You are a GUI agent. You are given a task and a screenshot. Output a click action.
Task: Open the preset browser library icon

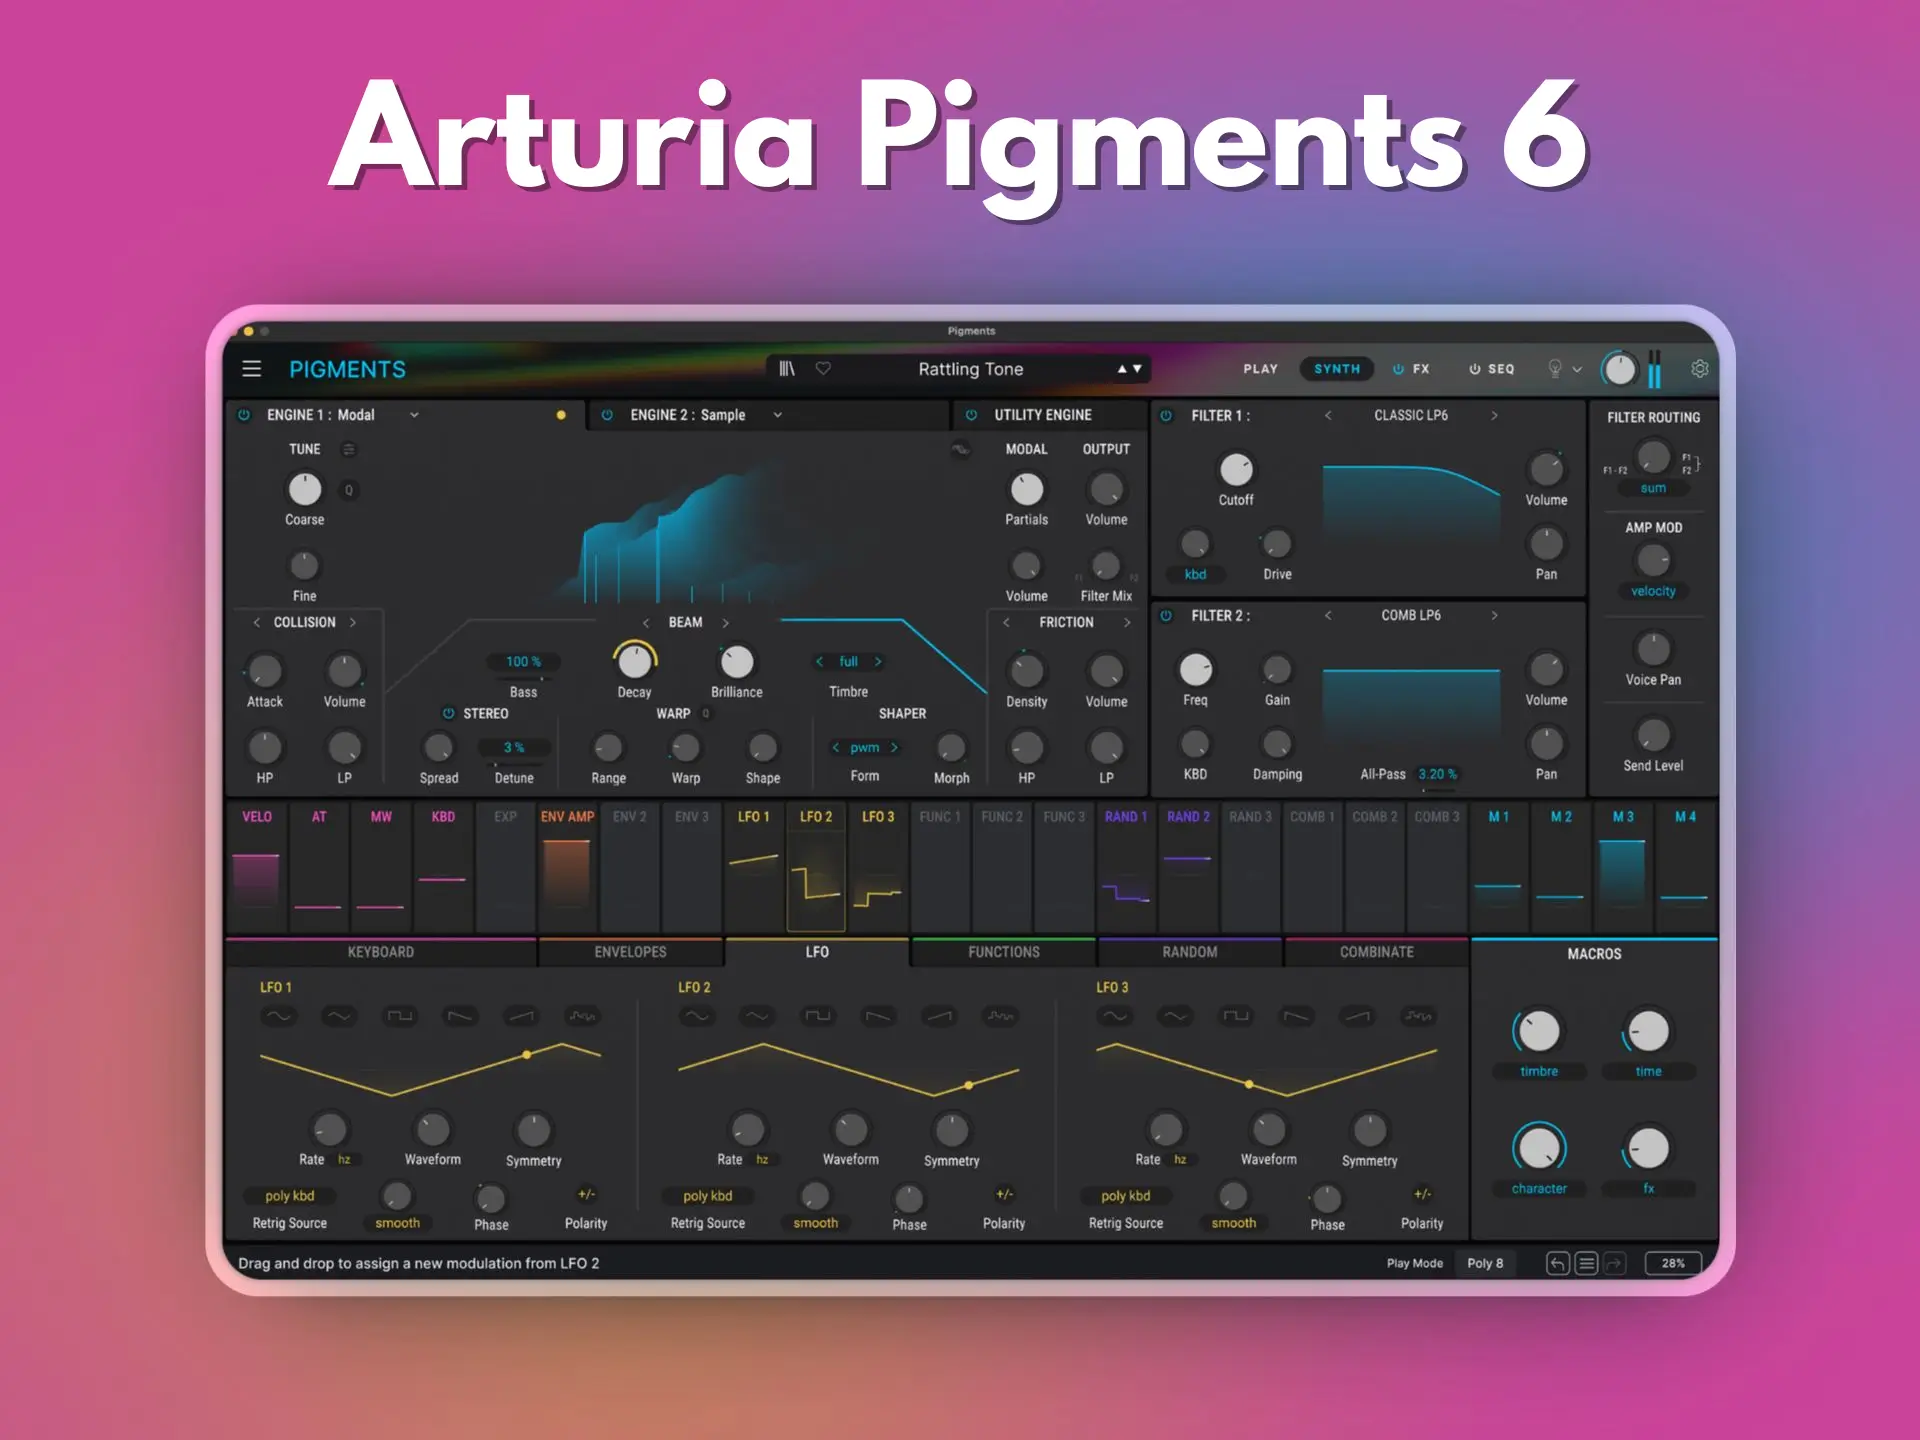787,369
